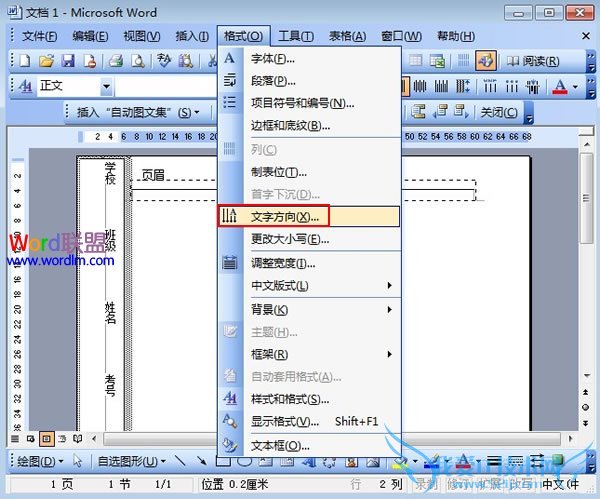The image size is (600, 499).
Task: Click the Text Box menu icon
Action: 230,445
